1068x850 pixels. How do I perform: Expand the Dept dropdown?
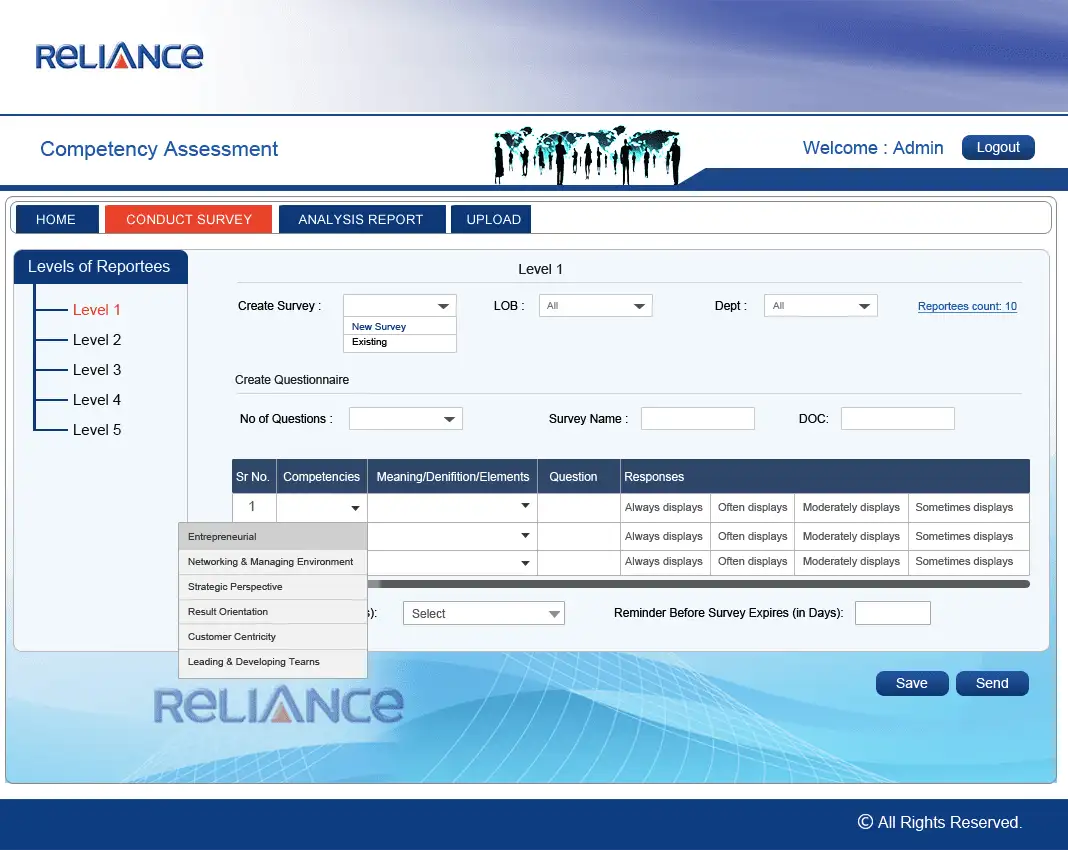coord(821,306)
